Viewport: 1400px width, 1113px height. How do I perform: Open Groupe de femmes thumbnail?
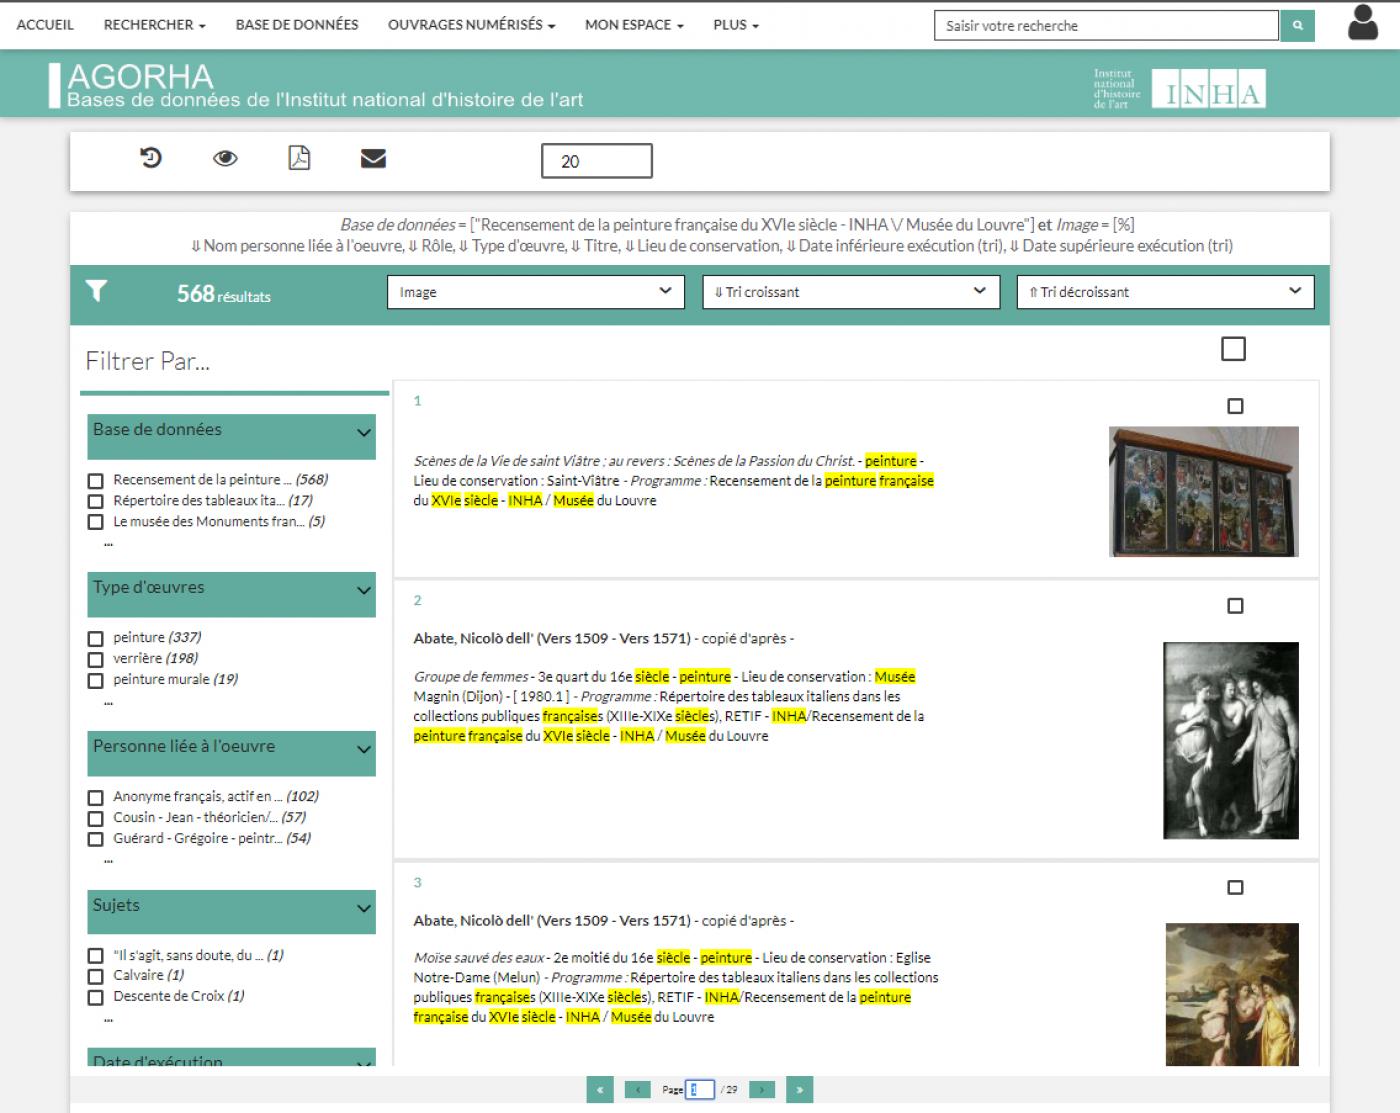[x=1231, y=740]
